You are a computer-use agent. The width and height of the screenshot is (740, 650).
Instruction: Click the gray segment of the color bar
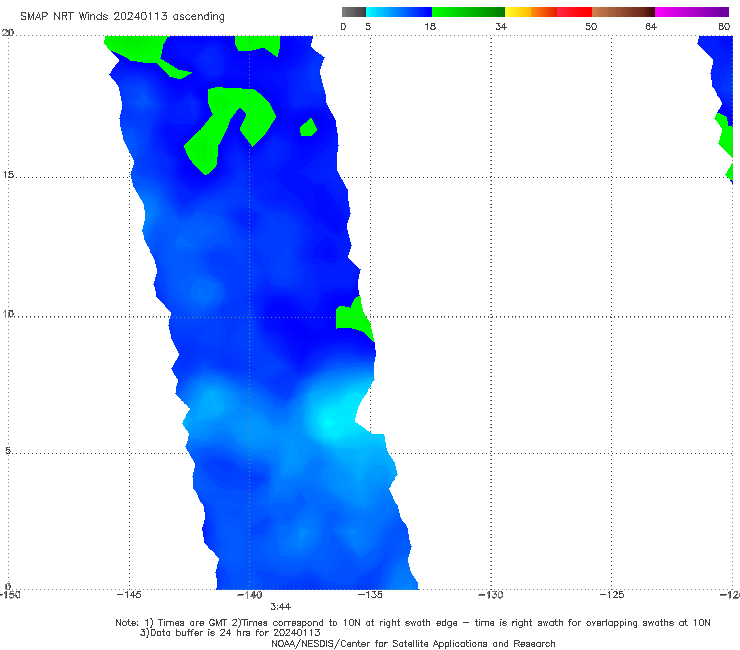pos(353,12)
